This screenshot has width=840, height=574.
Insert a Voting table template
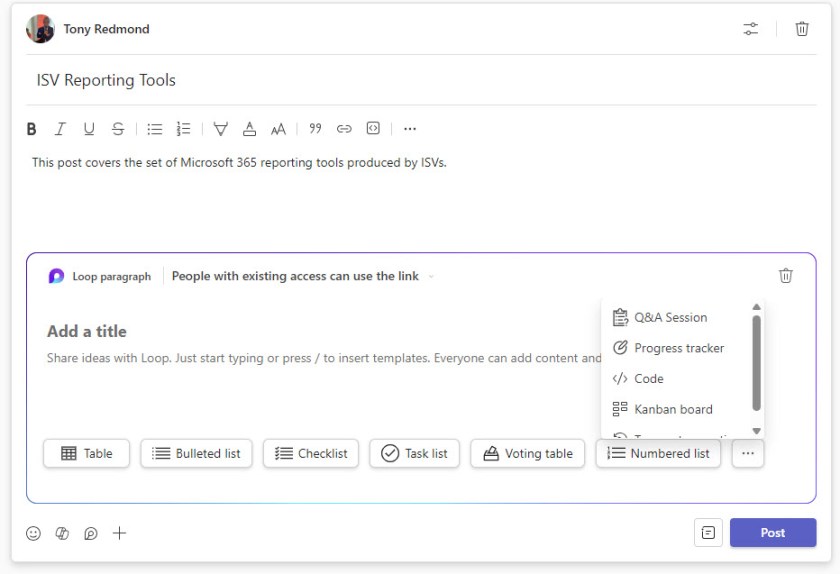click(x=528, y=453)
